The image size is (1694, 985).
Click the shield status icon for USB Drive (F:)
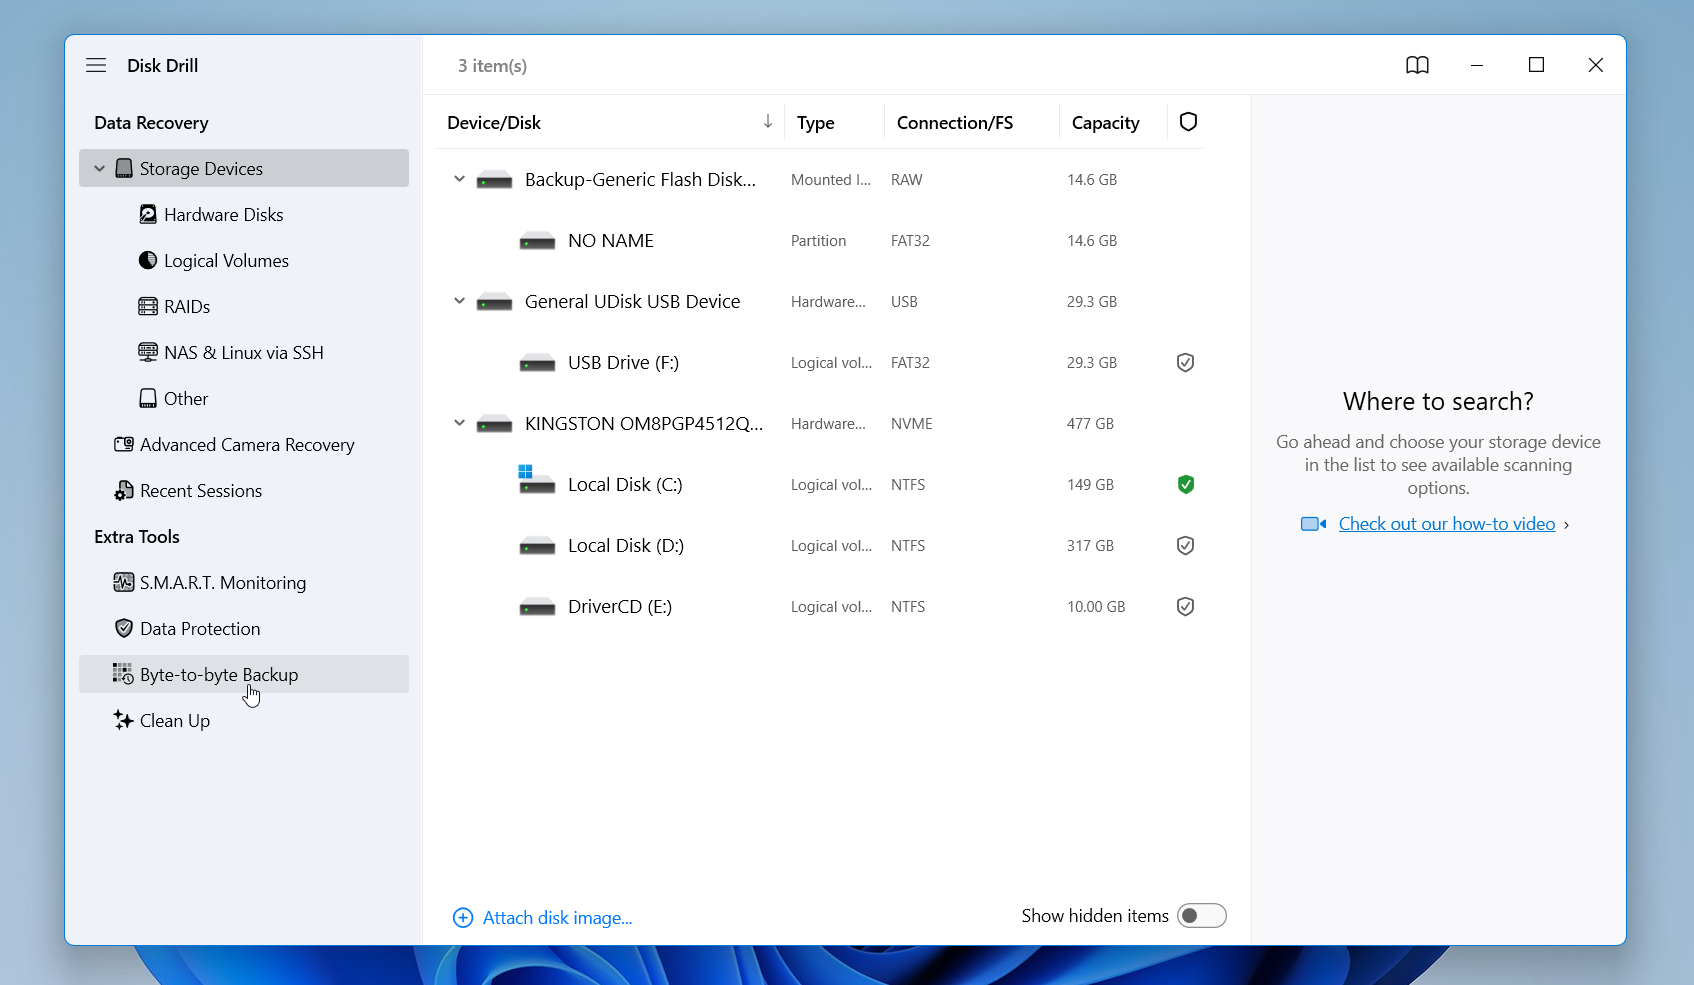point(1185,362)
